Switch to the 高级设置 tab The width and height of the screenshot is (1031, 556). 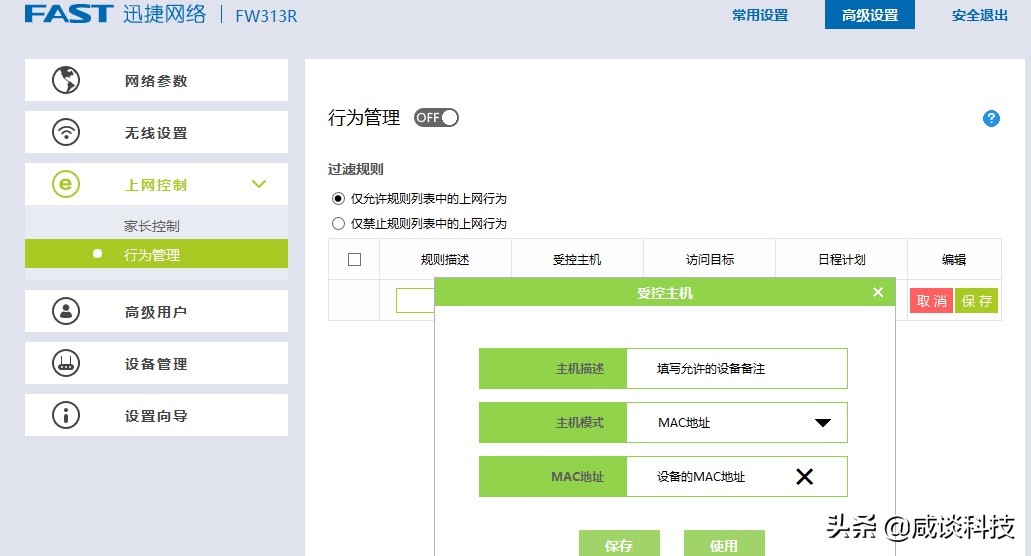(870, 14)
